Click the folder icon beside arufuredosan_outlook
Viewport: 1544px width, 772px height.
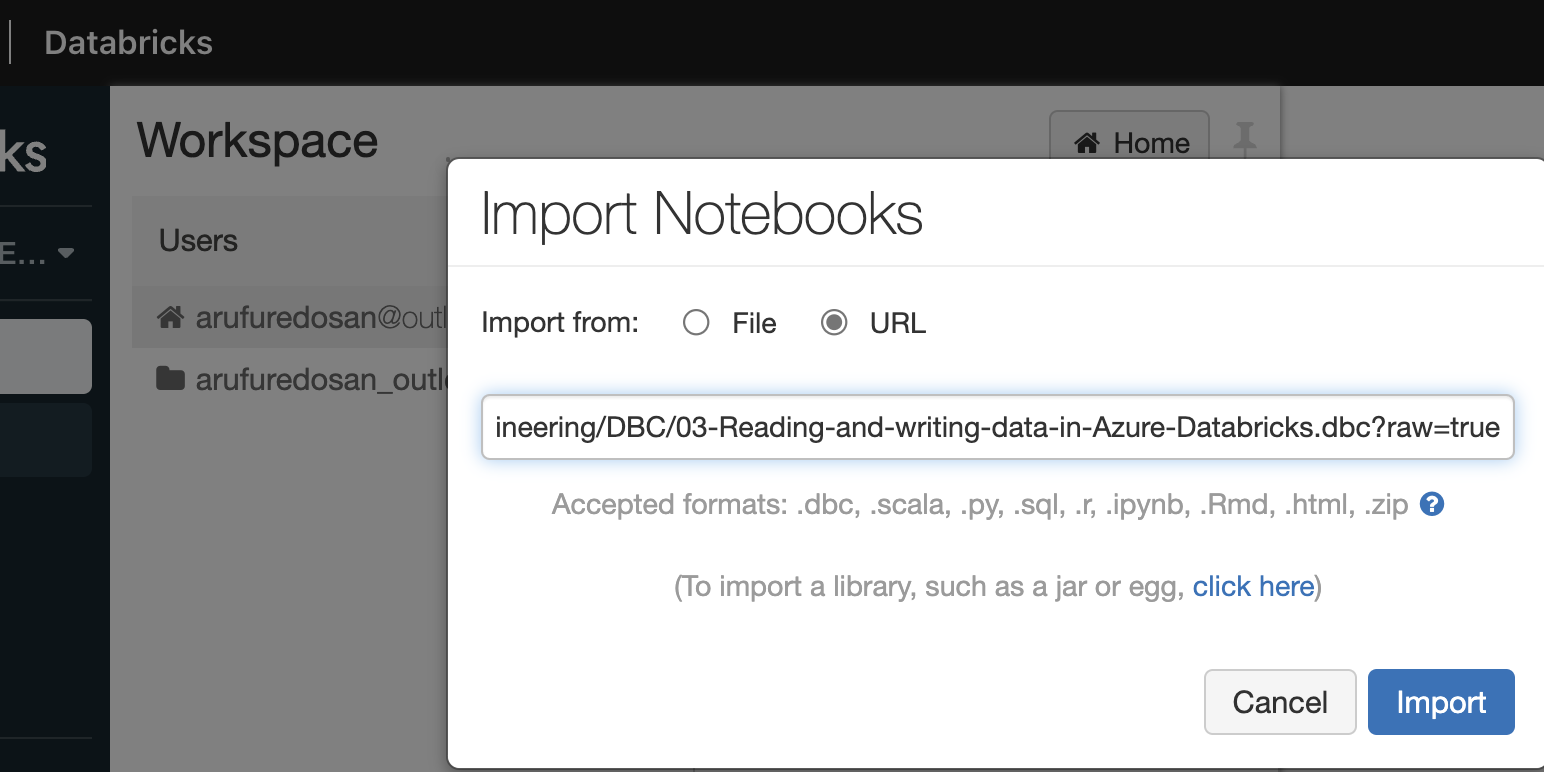click(170, 379)
